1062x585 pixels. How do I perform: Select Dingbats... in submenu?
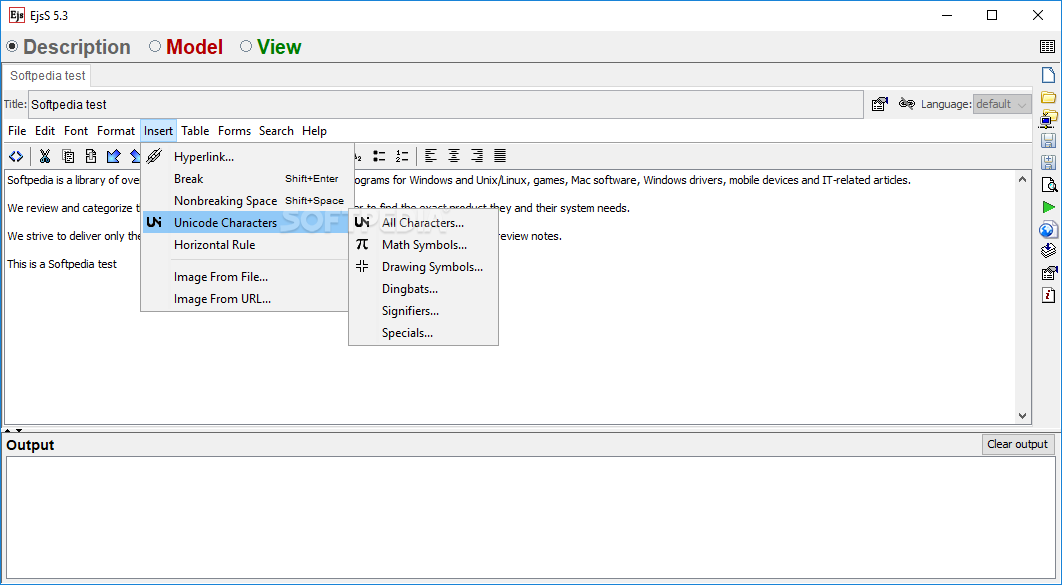pos(423,289)
